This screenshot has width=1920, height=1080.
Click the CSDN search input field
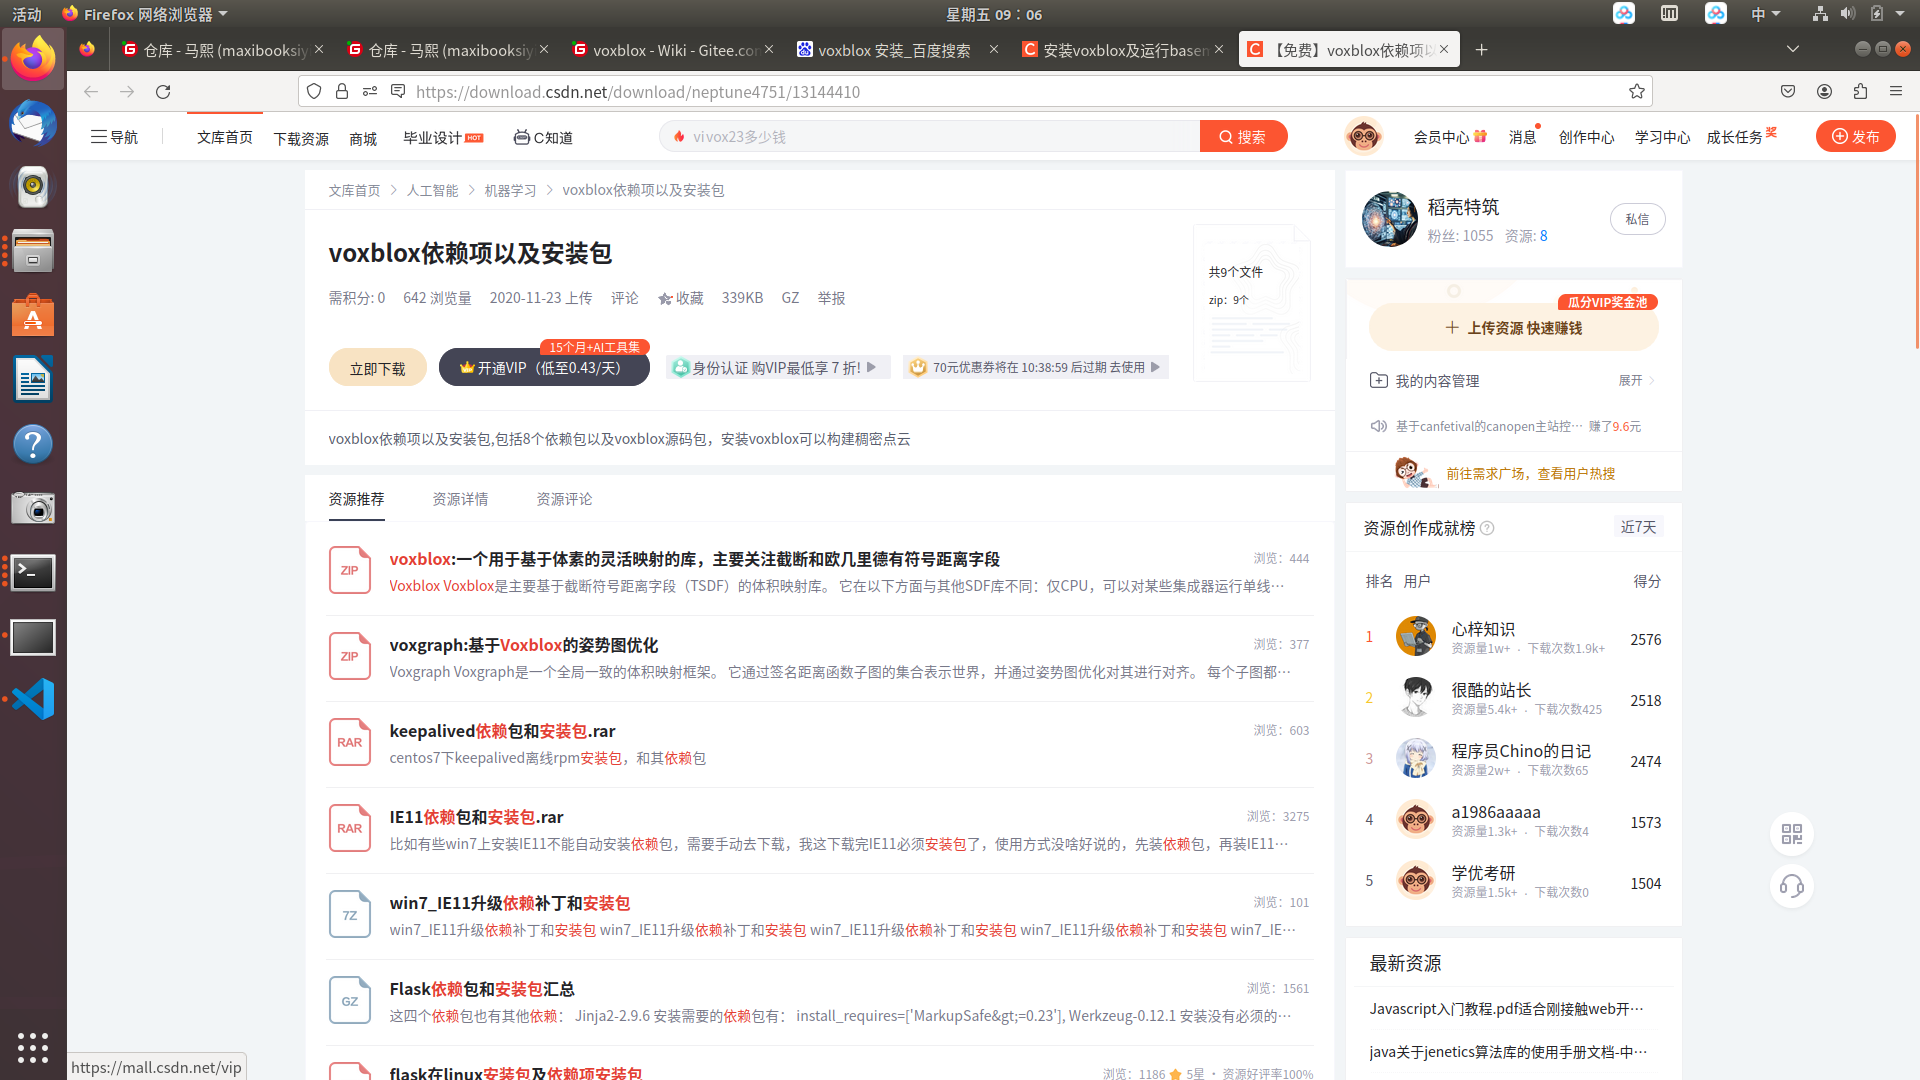[x=930, y=137]
